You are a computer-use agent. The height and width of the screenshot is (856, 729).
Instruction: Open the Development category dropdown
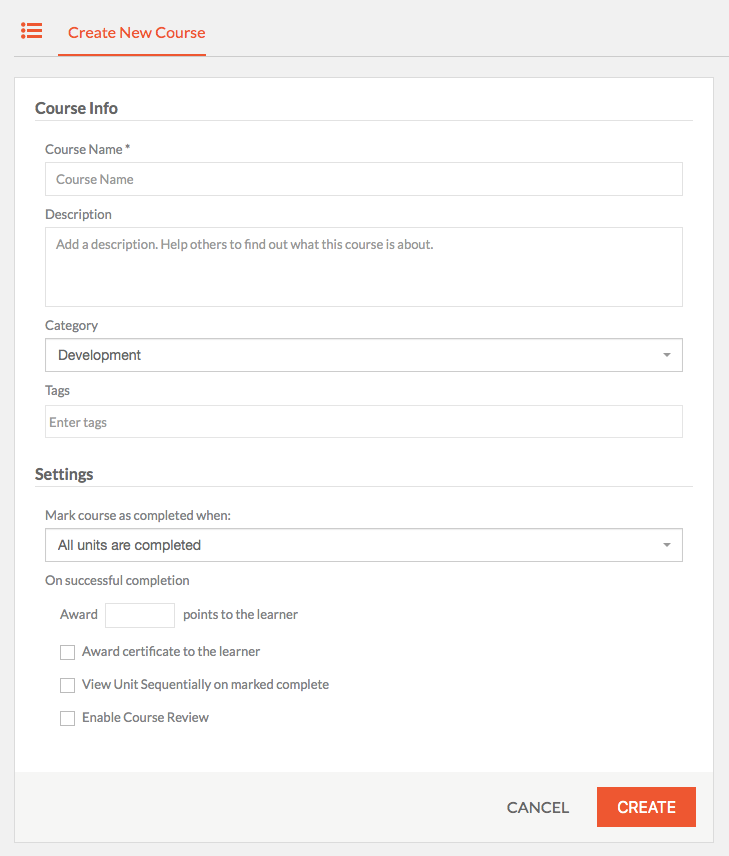(x=364, y=355)
